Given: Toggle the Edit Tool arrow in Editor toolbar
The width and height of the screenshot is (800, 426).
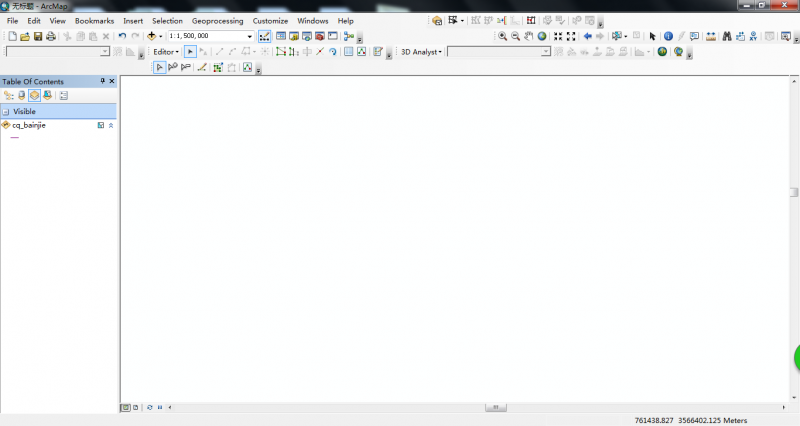Looking at the screenshot, I should pyautogui.click(x=190, y=52).
